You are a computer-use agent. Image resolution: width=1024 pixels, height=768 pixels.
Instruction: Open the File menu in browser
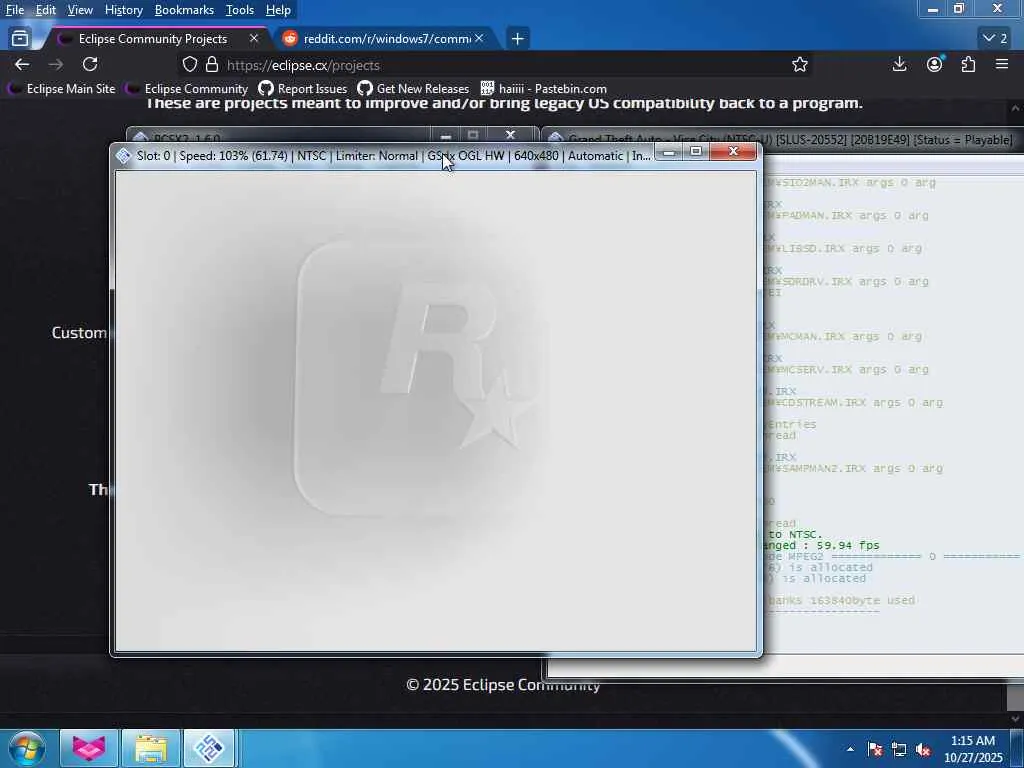(x=14, y=10)
